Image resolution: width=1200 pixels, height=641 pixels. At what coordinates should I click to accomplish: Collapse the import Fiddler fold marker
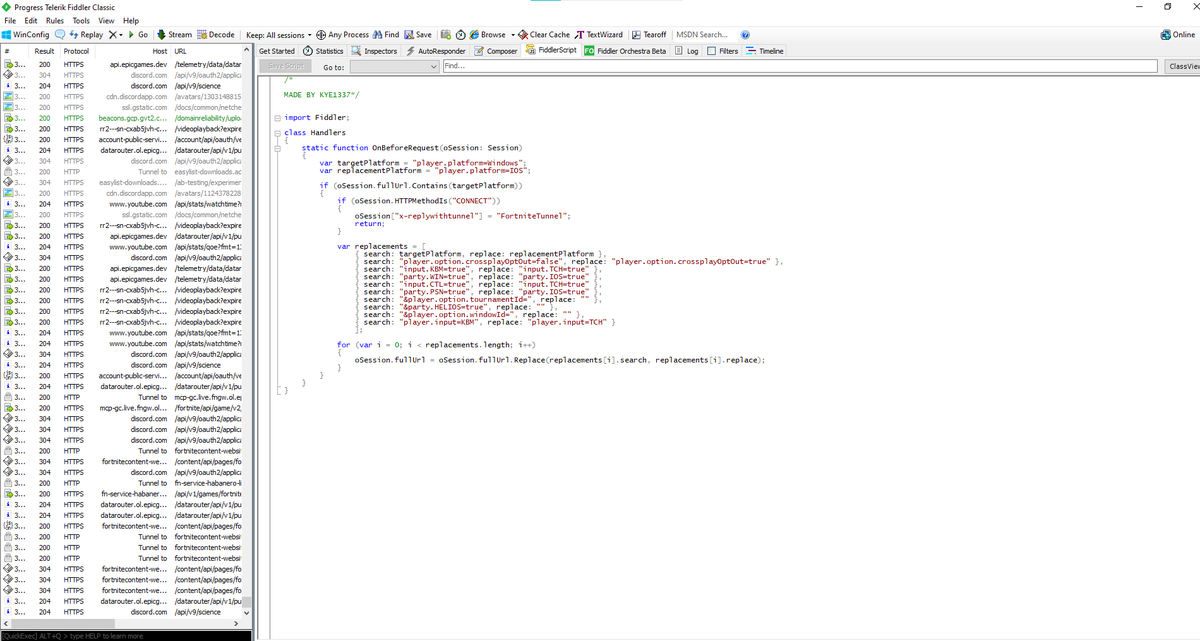point(277,117)
